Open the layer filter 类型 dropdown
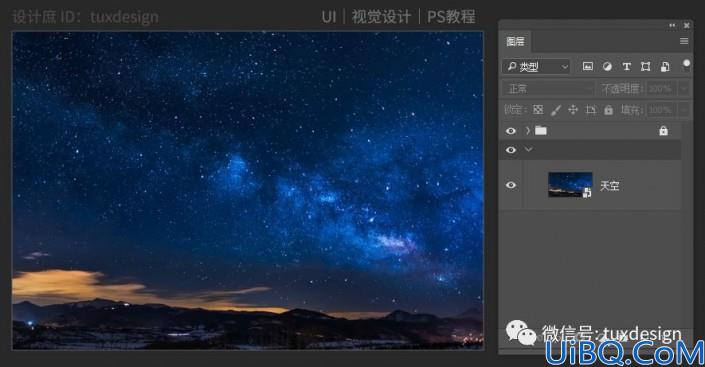This screenshot has width=705, height=367. pos(537,67)
